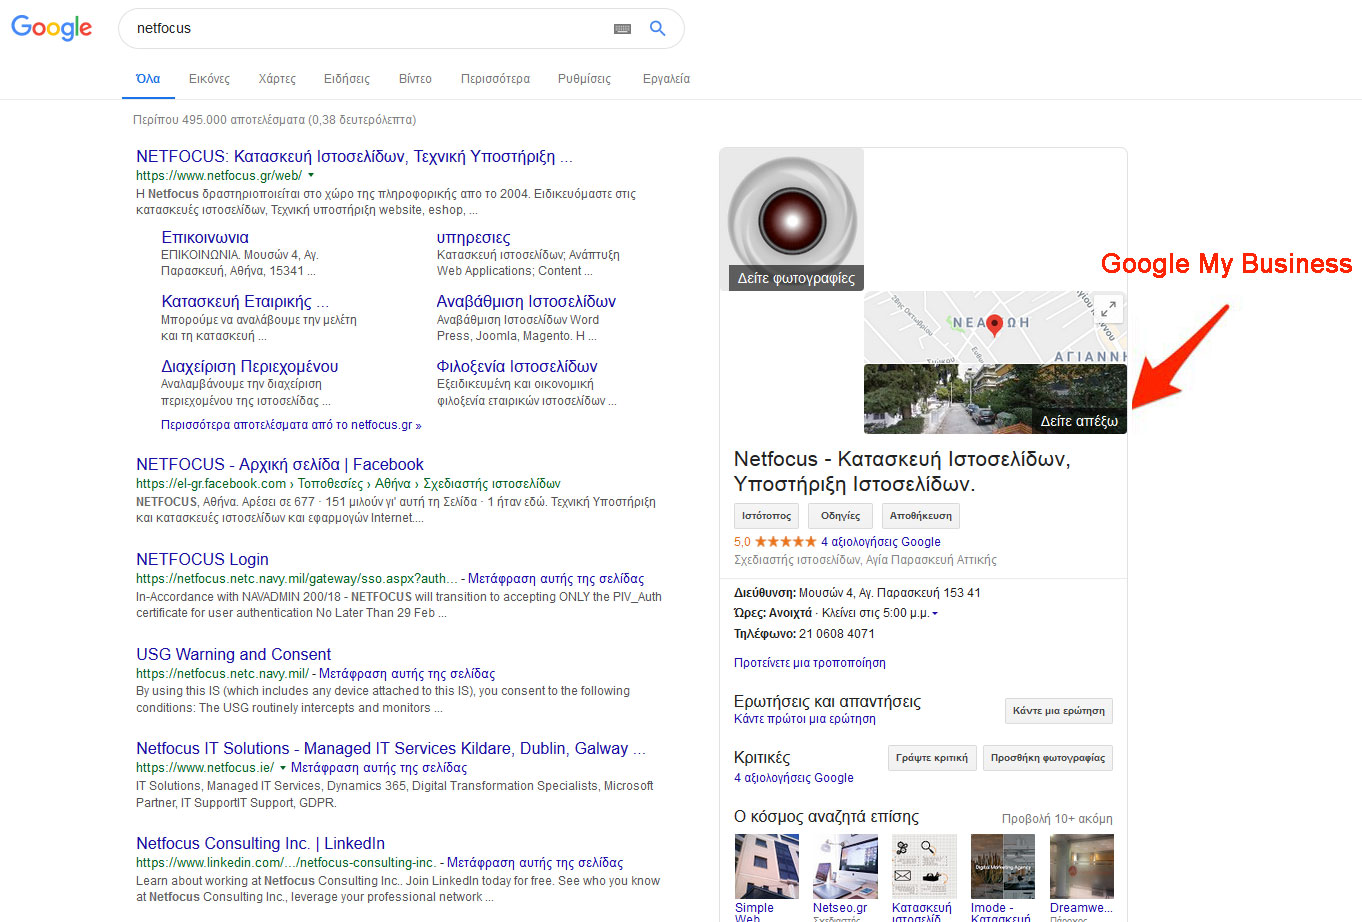Click the 'Γράψτε κριτική' button
Viewport: 1362px width, 922px height.
[932, 758]
